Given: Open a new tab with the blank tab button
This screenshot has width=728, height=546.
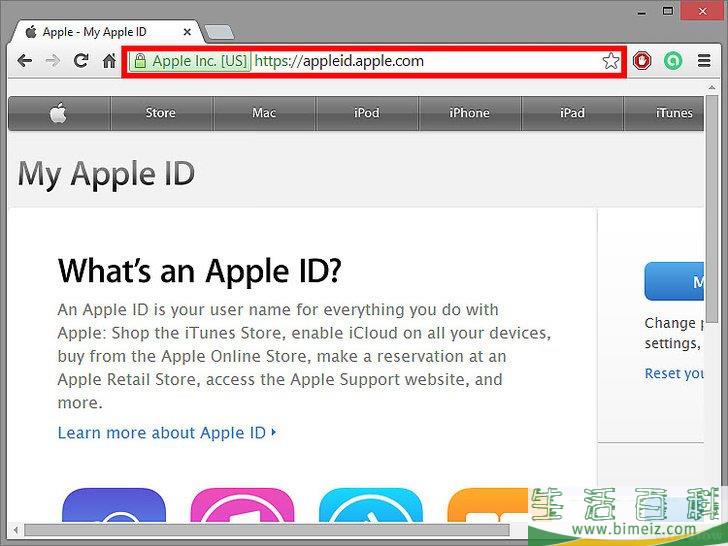Looking at the screenshot, I should (x=219, y=32).
